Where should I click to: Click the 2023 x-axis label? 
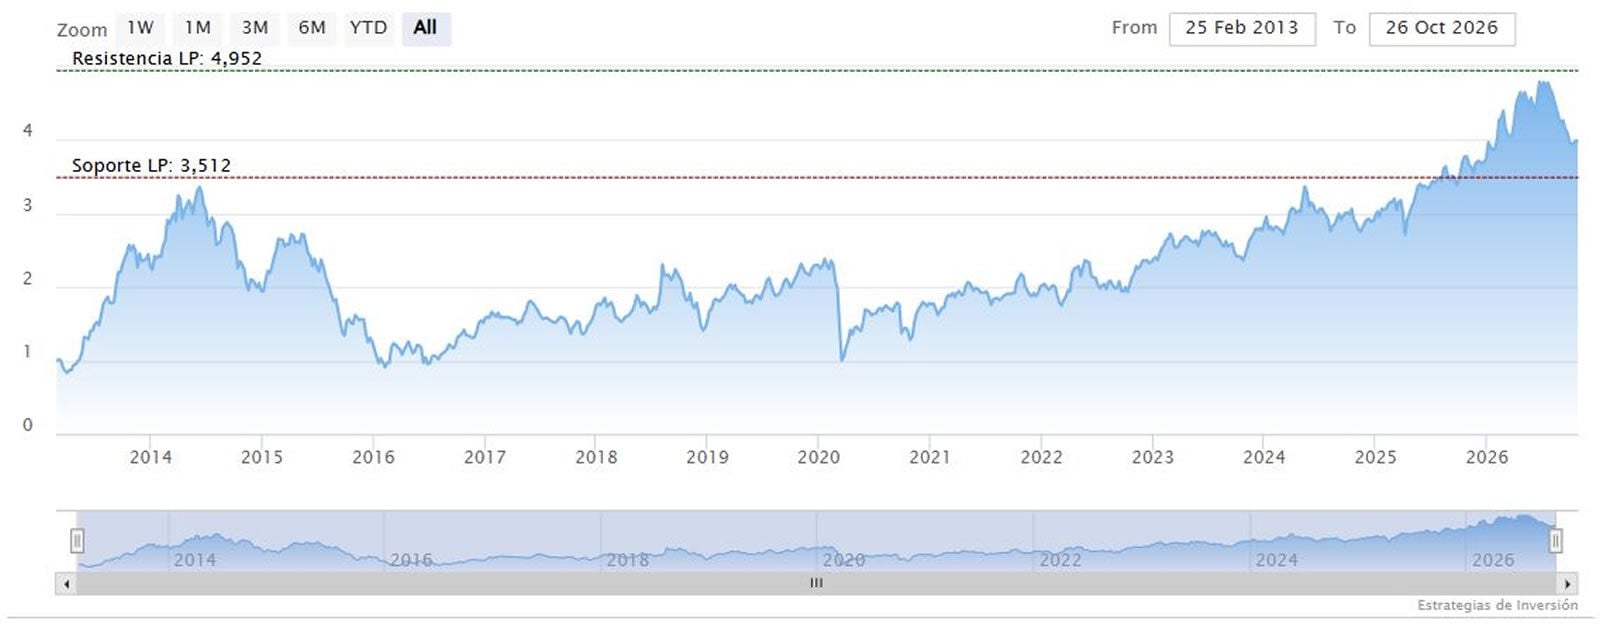[x=1153, y=457]
